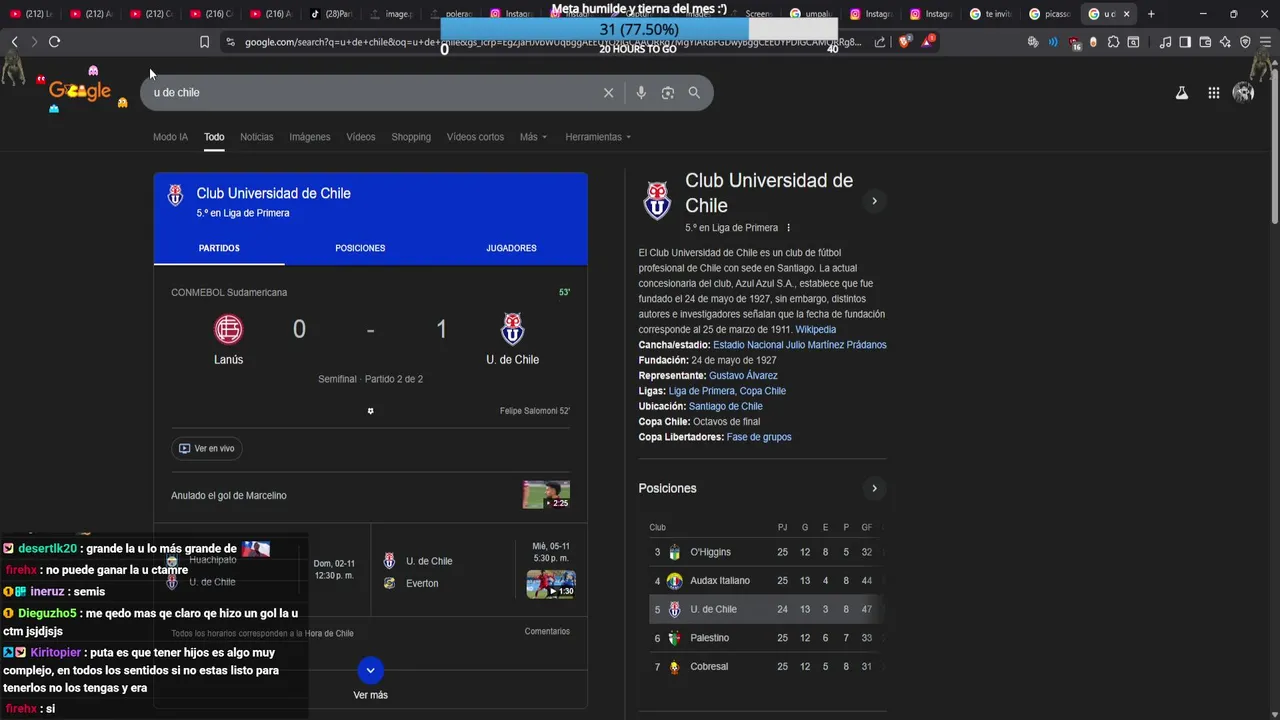Open the Leo AI sparkle icon

point(1225,42)
